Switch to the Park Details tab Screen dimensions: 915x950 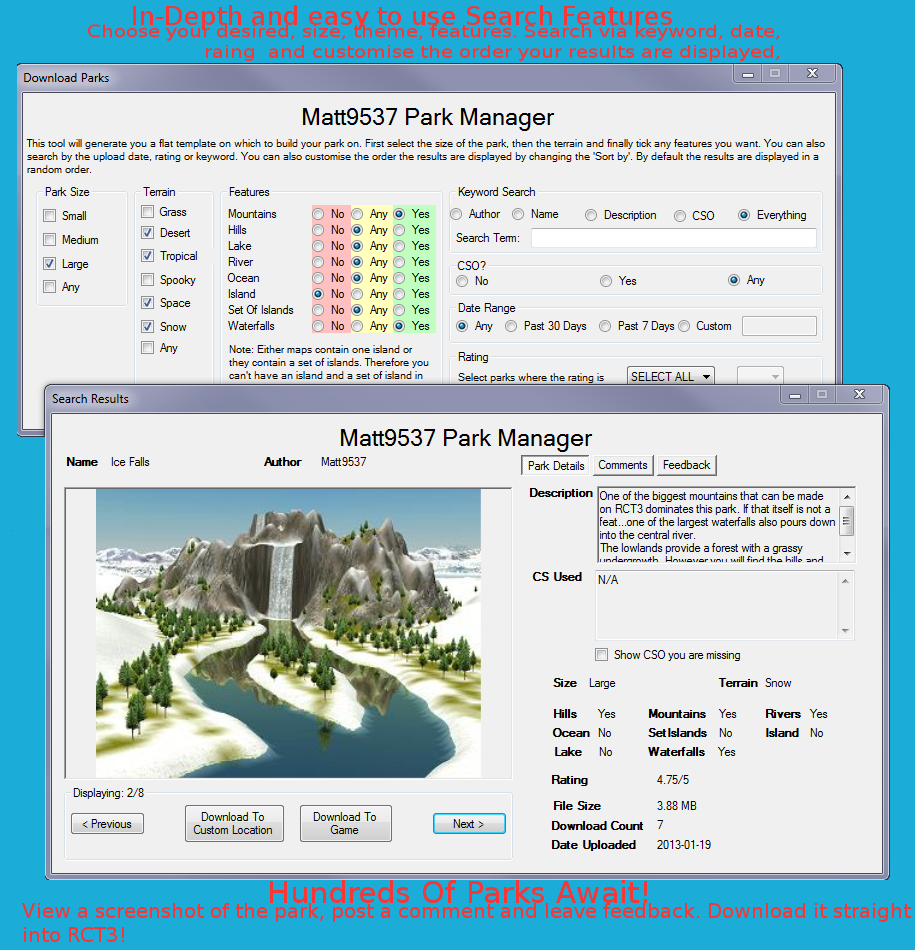tap(555, 465)
